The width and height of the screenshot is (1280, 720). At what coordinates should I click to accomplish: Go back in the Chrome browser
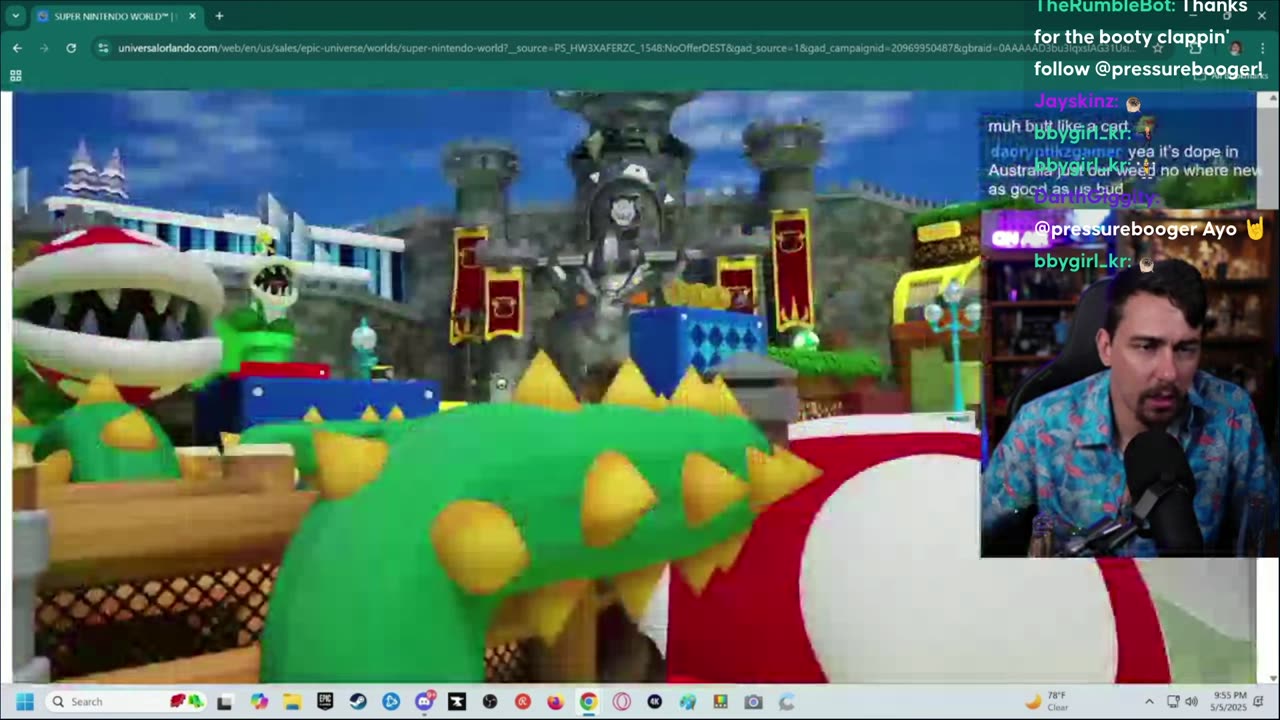[x=17, y=48]
